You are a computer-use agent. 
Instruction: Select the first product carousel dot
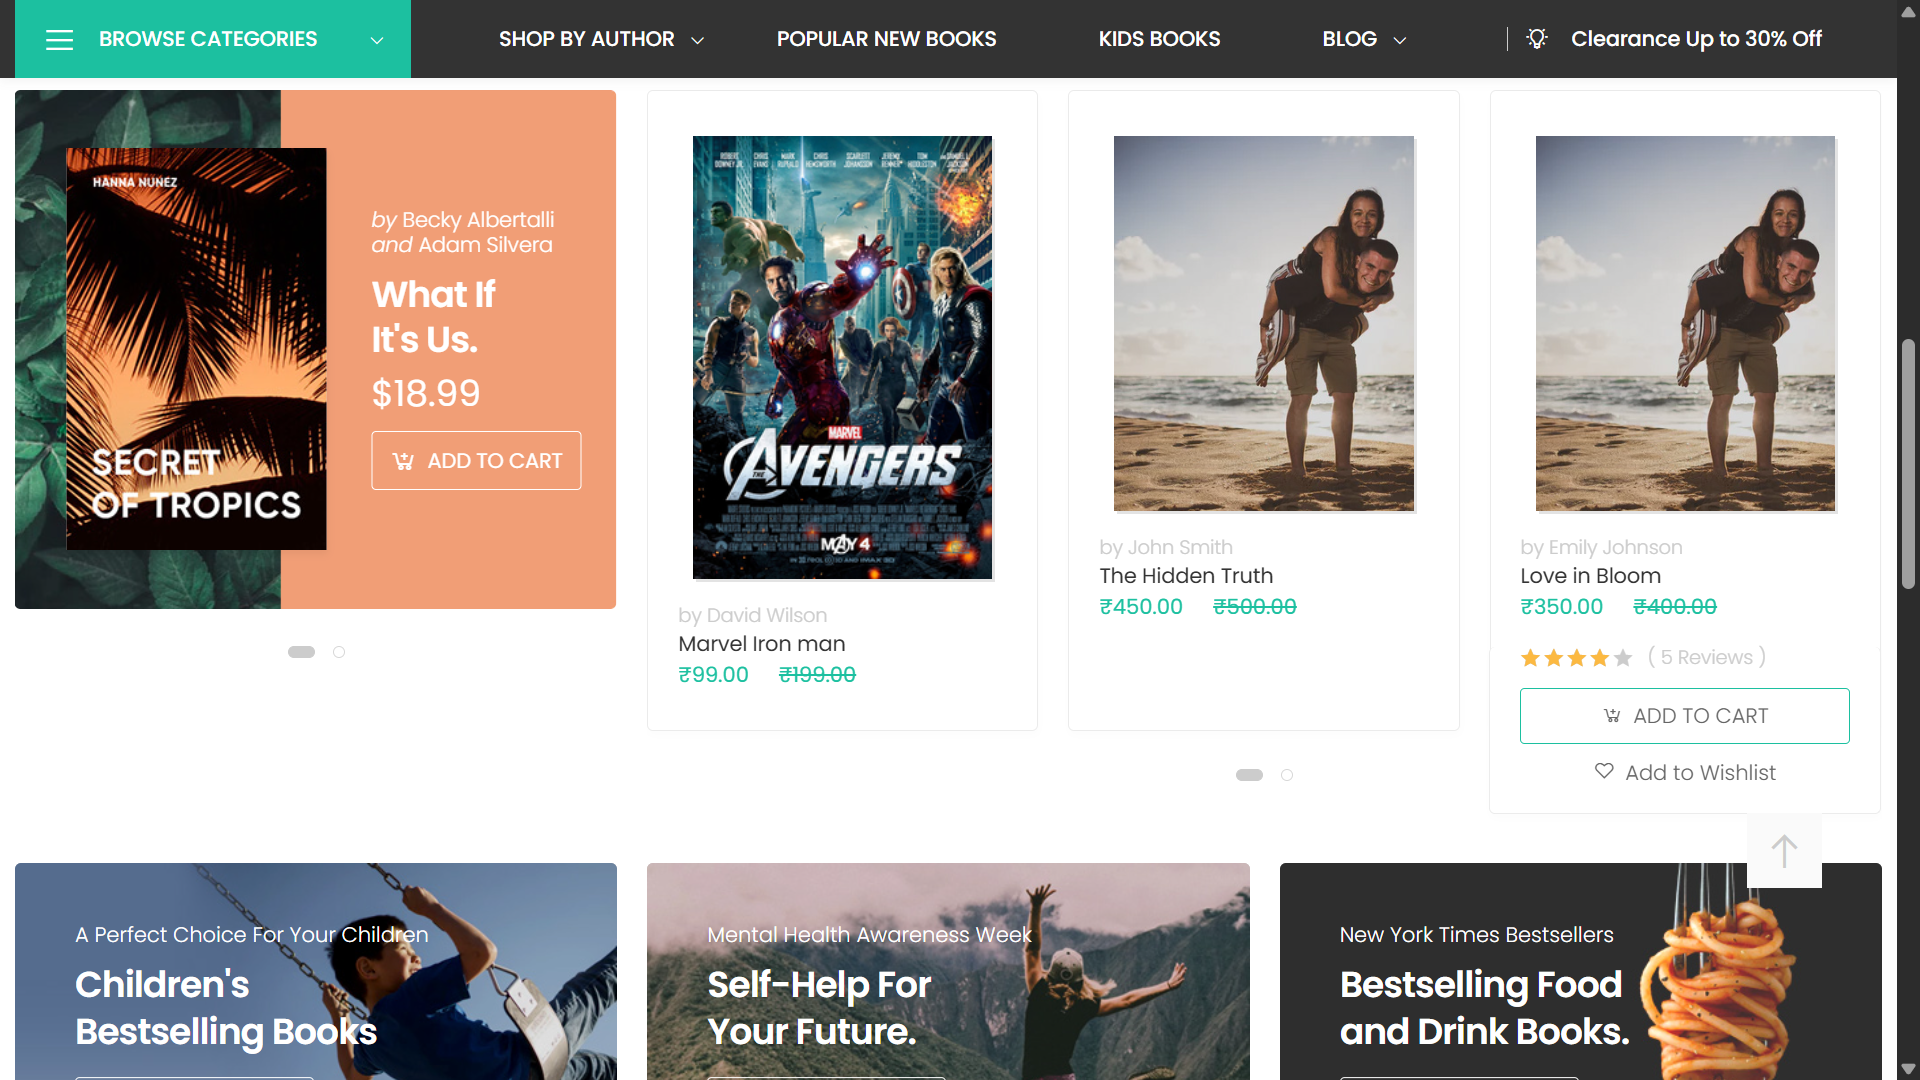(x=1249, y=775)
